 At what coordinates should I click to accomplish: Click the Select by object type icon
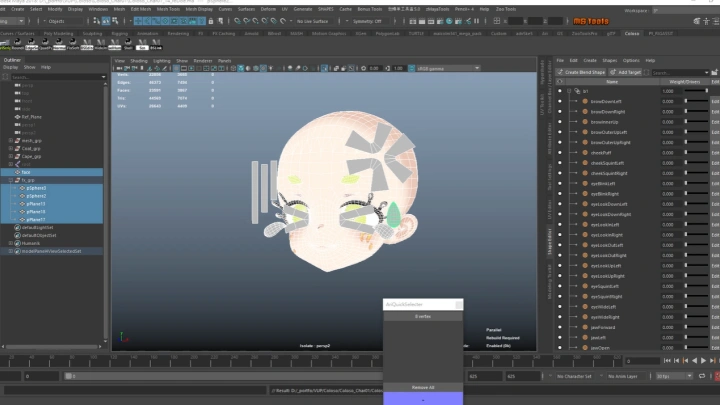click(x=106, y=21)
